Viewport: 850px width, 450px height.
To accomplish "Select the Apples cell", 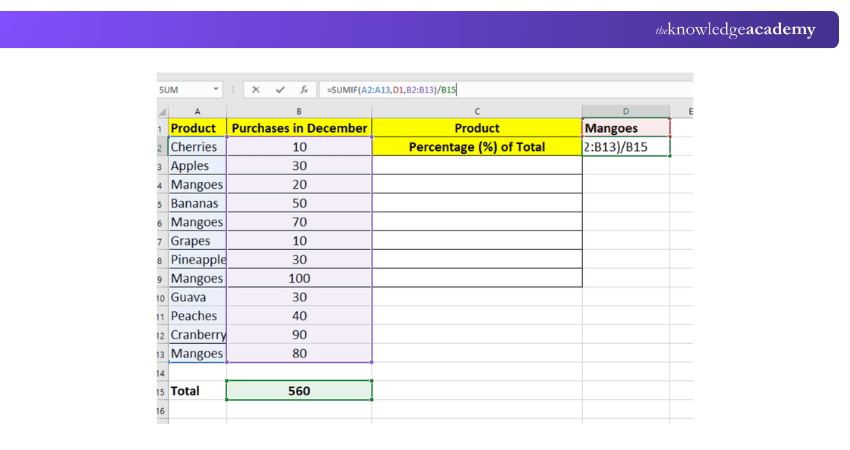I will [197, 165].
